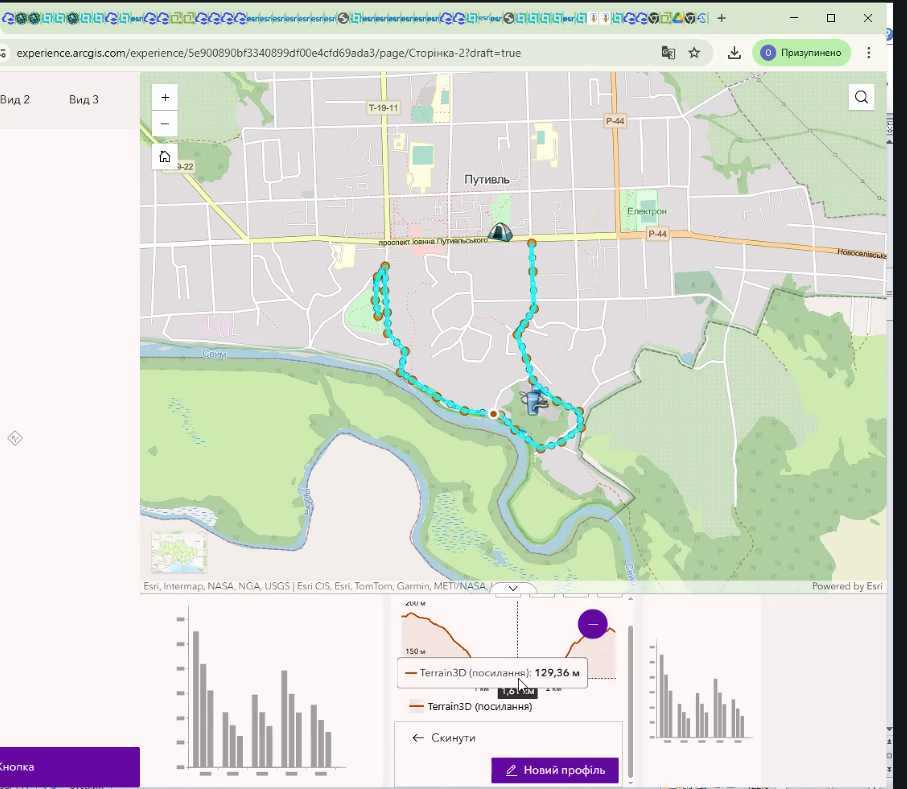Screen dimensions: 907x789
Task: Zoom out of the map
Action: click(x=165, y=124)
